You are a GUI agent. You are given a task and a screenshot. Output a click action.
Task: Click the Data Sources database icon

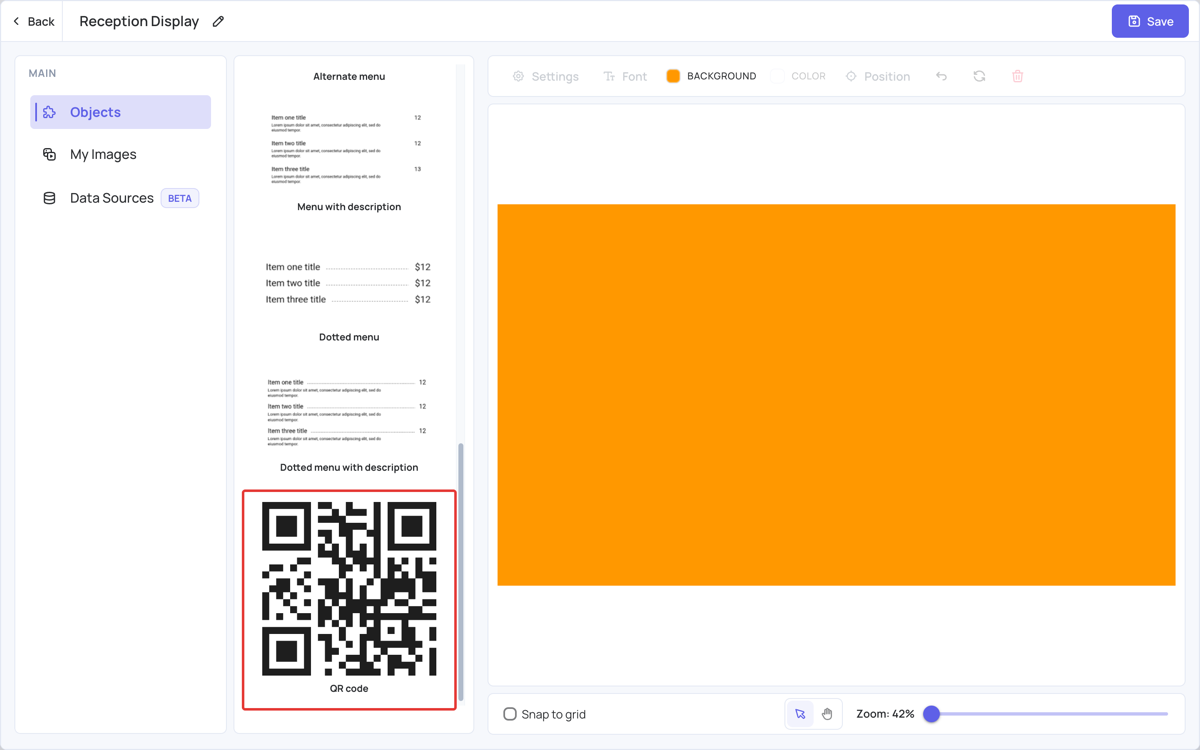pyautogui.click(x=49, y=198)
